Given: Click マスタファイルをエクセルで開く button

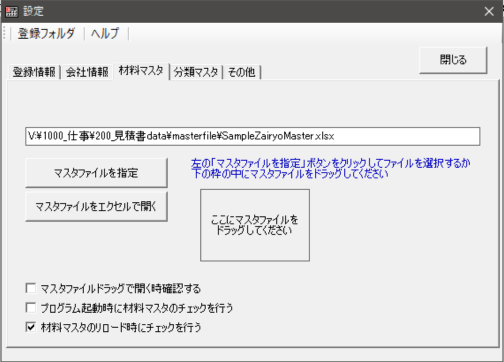Looking at the screenshot, I should (96, 206).
